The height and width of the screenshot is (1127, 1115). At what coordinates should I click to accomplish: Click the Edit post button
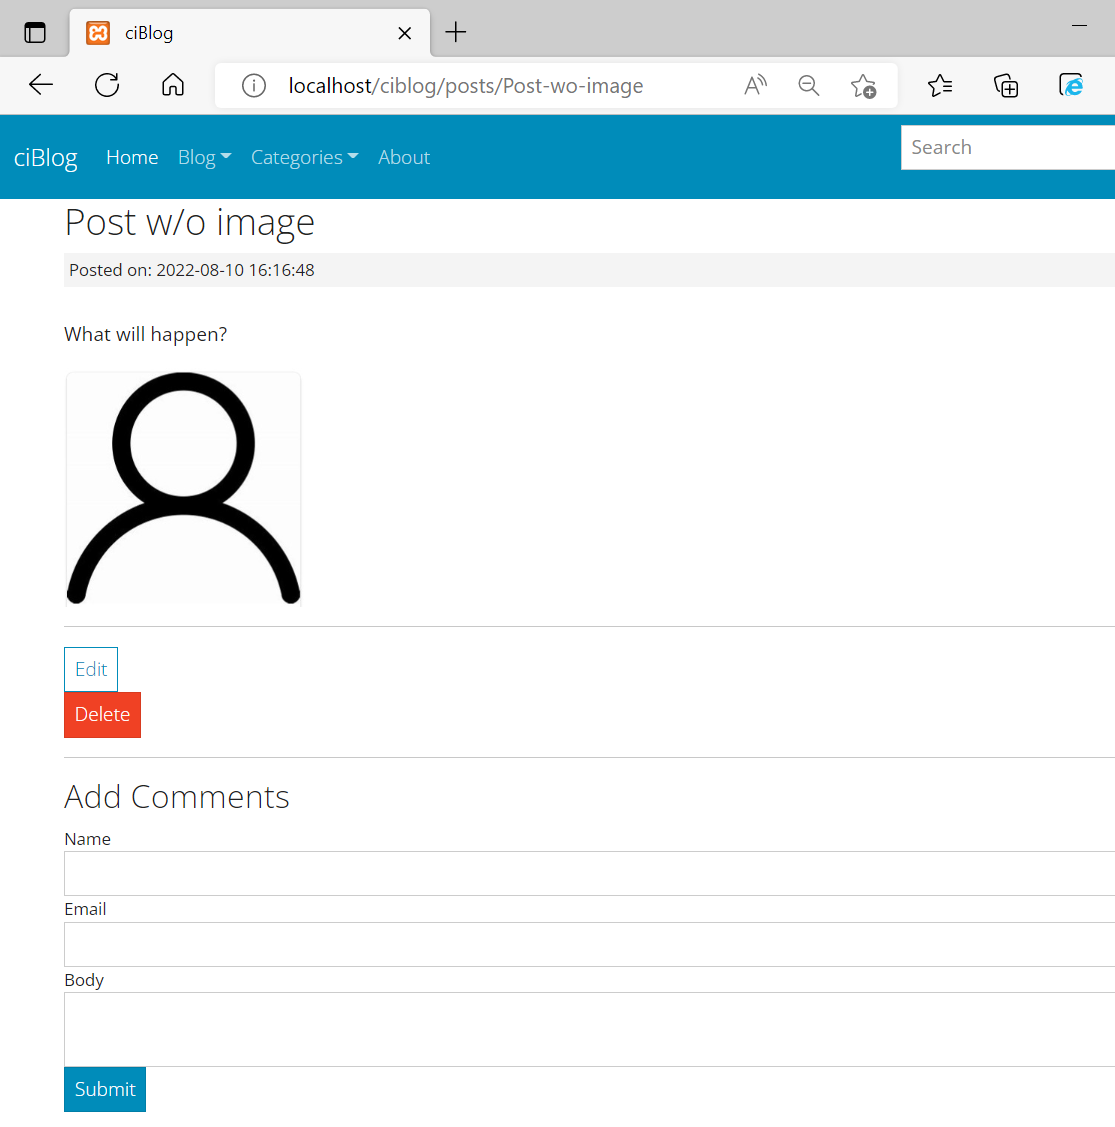[91, 669]
